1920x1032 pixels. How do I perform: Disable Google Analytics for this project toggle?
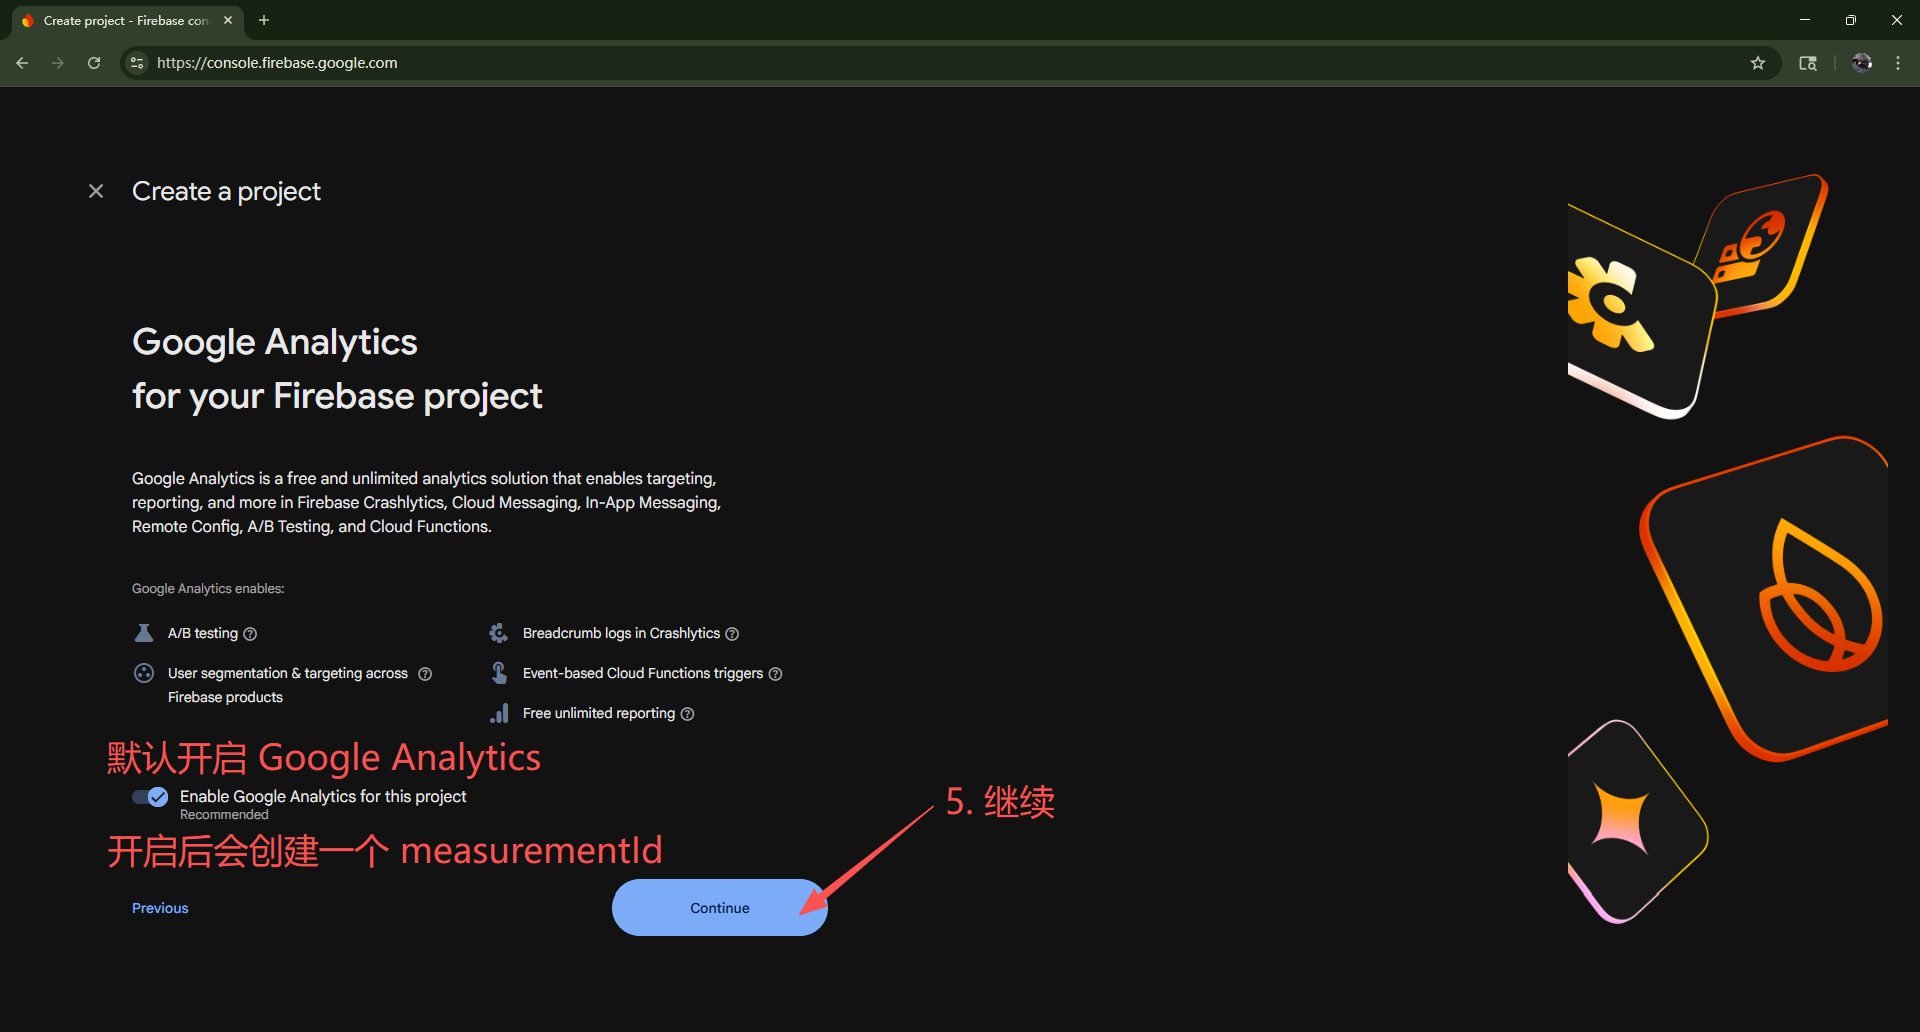[x=150, y=797]
